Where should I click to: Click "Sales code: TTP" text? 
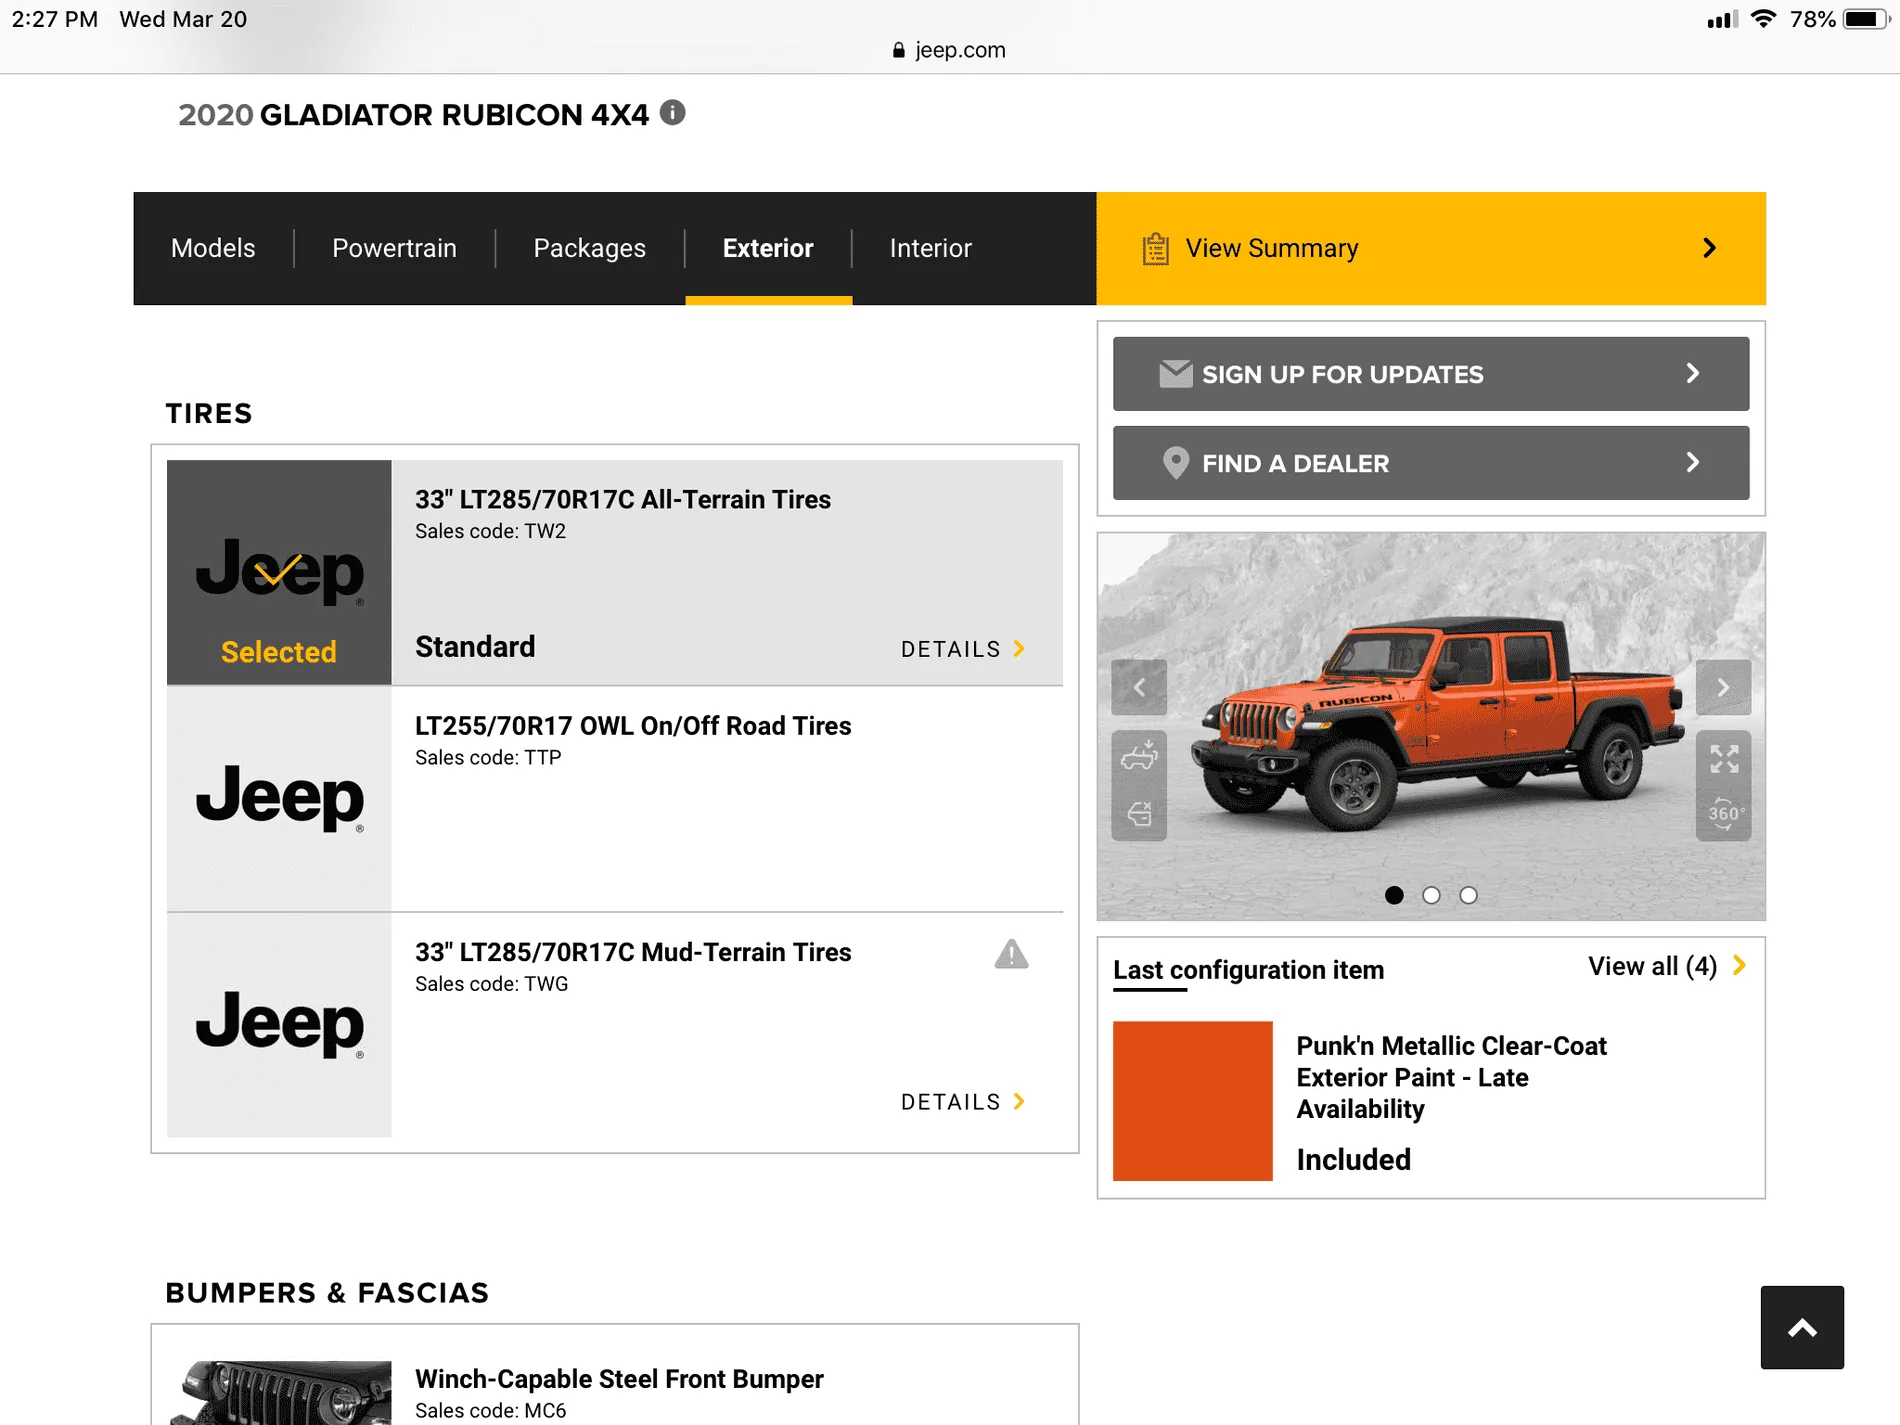[x=488, y=757]
